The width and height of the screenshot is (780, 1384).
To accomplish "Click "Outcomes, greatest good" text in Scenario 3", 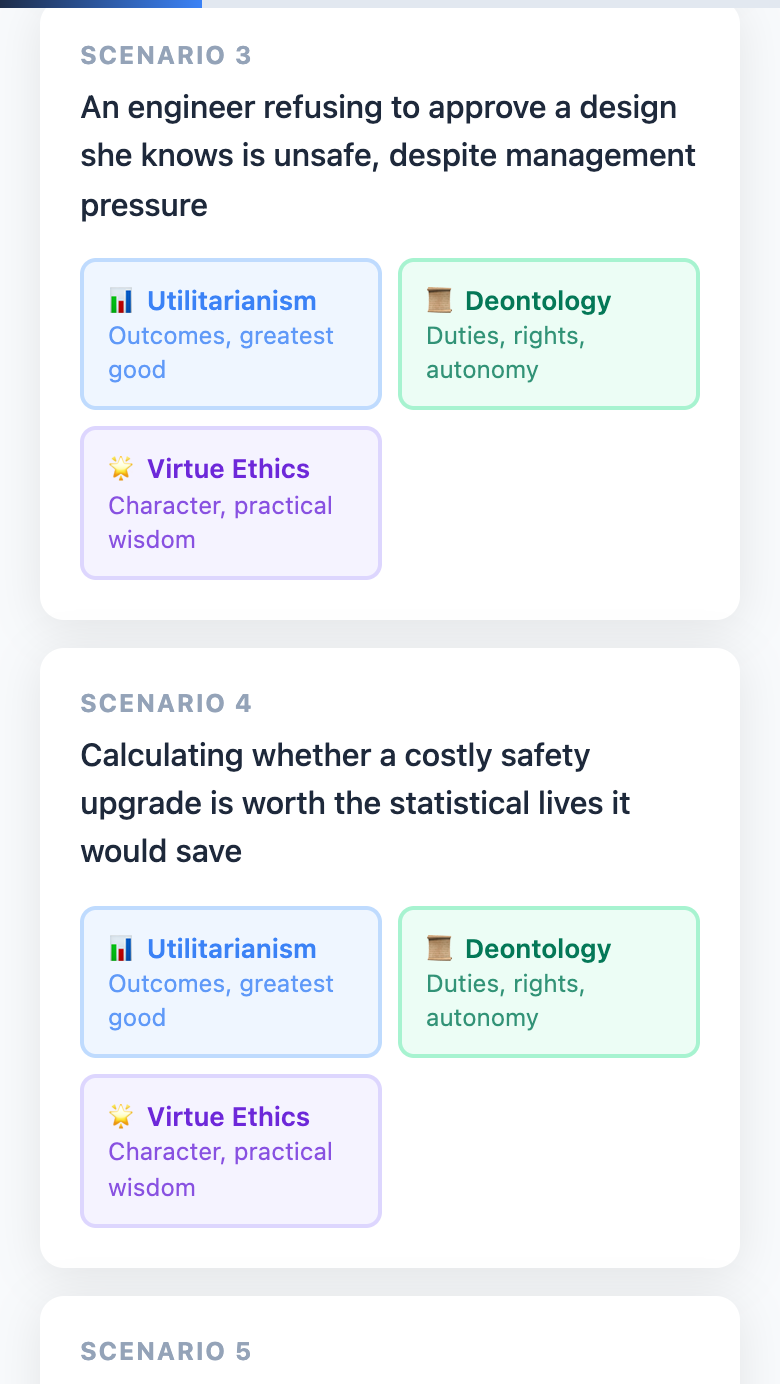I will pyautogui.click(x=221, y=353).
